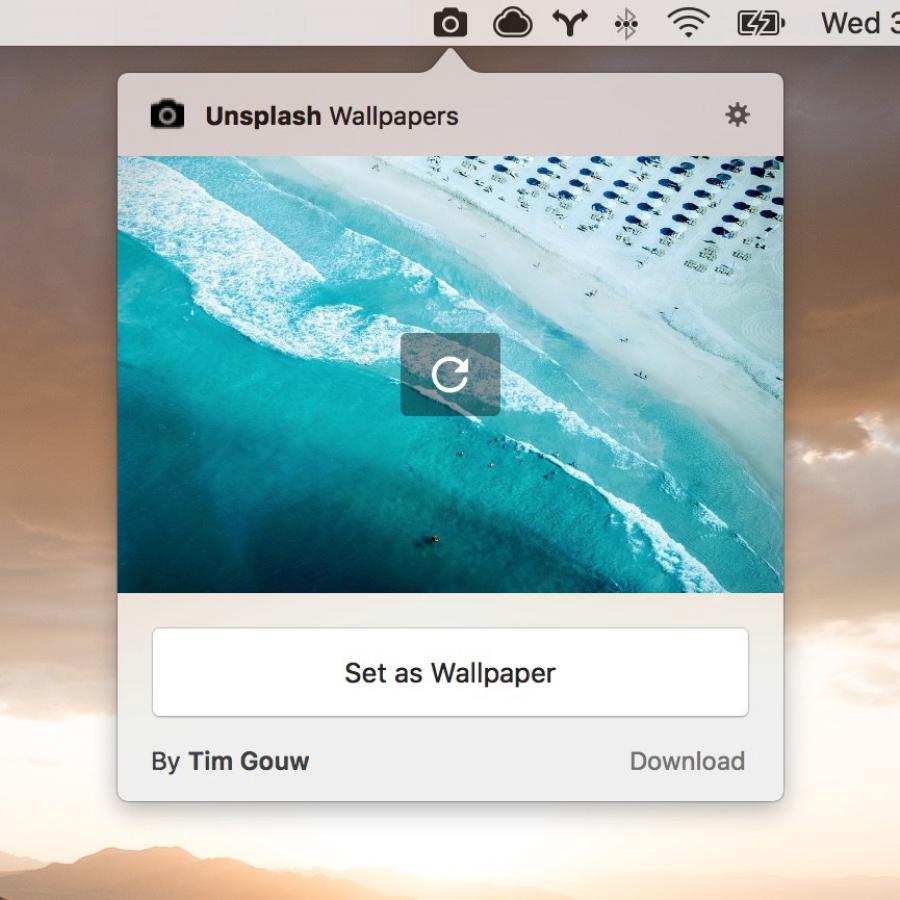Click the word By before author name

pyautogui.click(x=165, y=761)
